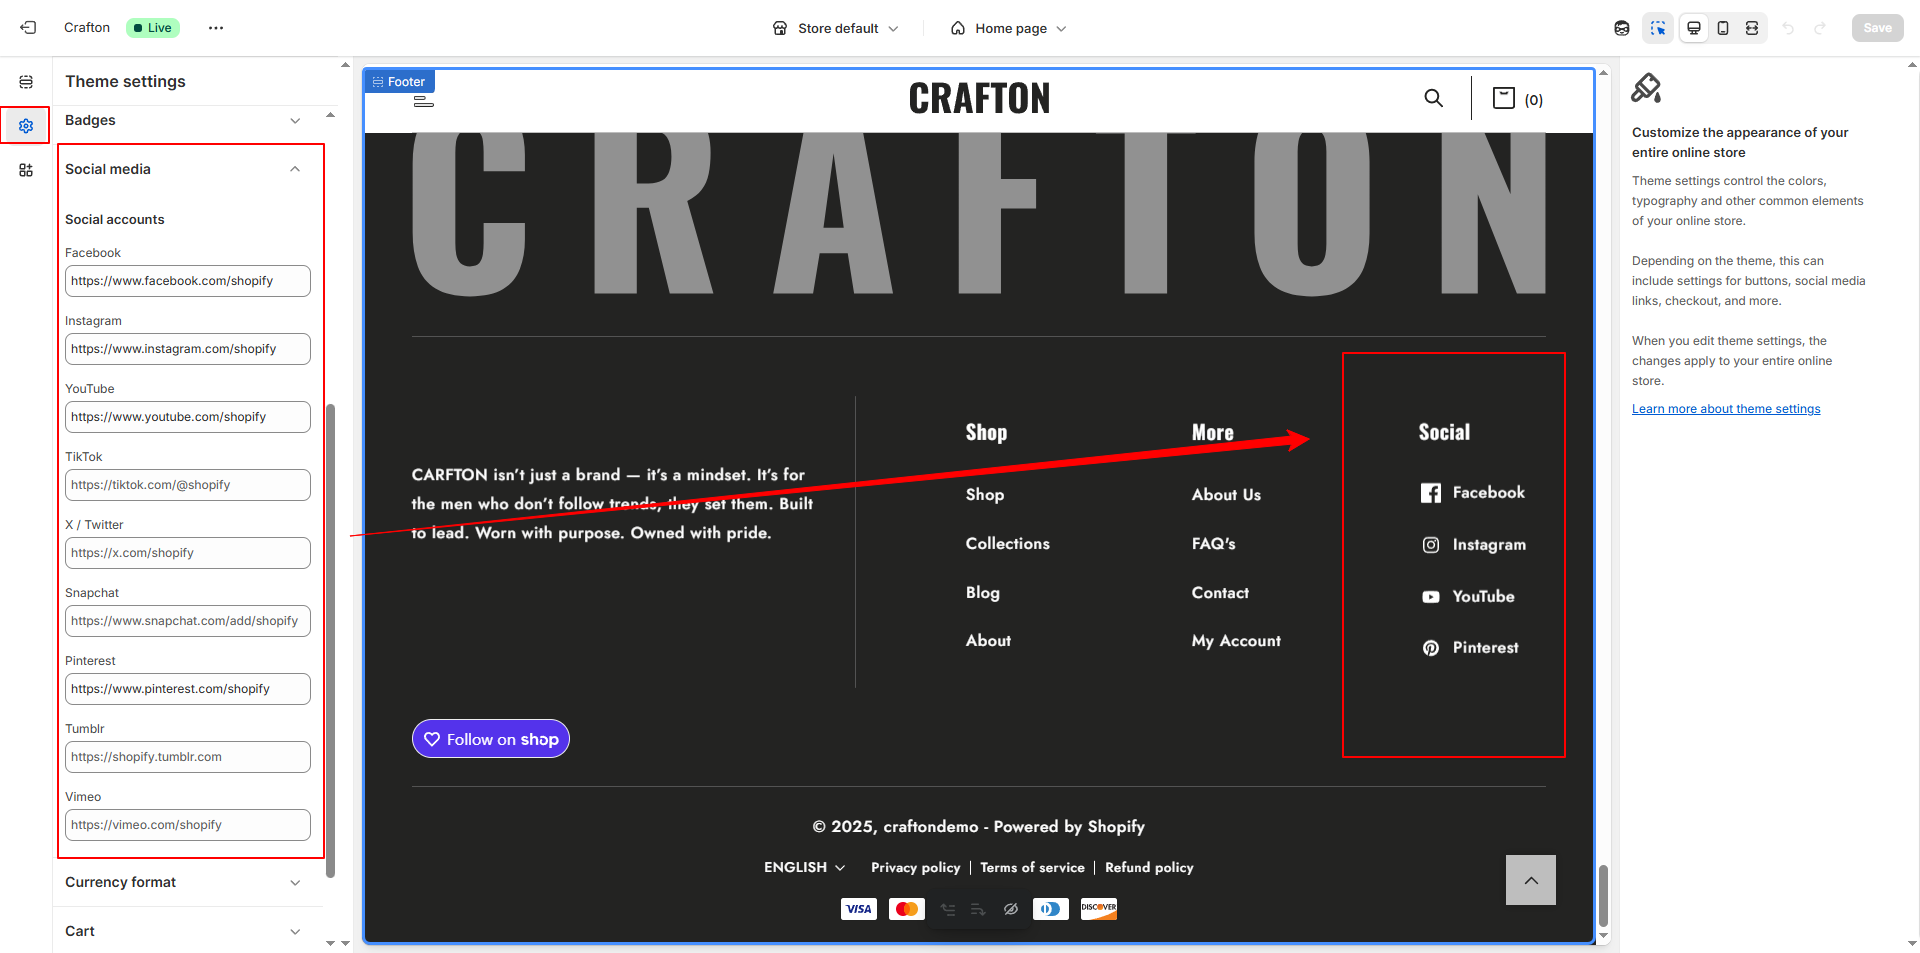The image size is (1920, 953).
Task: Open the Home page selector dropdown
Action: [x=1009, y=28]
